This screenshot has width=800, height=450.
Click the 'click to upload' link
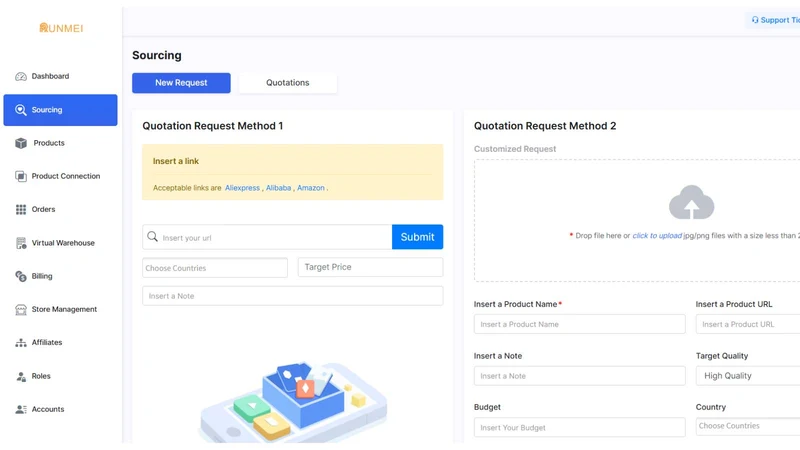[657, 236]
